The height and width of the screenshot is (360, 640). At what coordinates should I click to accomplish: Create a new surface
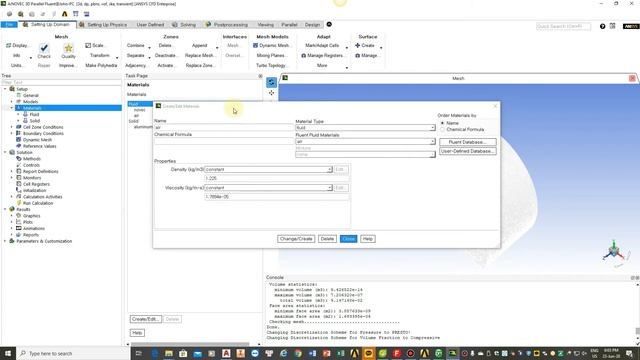point(365,45)
